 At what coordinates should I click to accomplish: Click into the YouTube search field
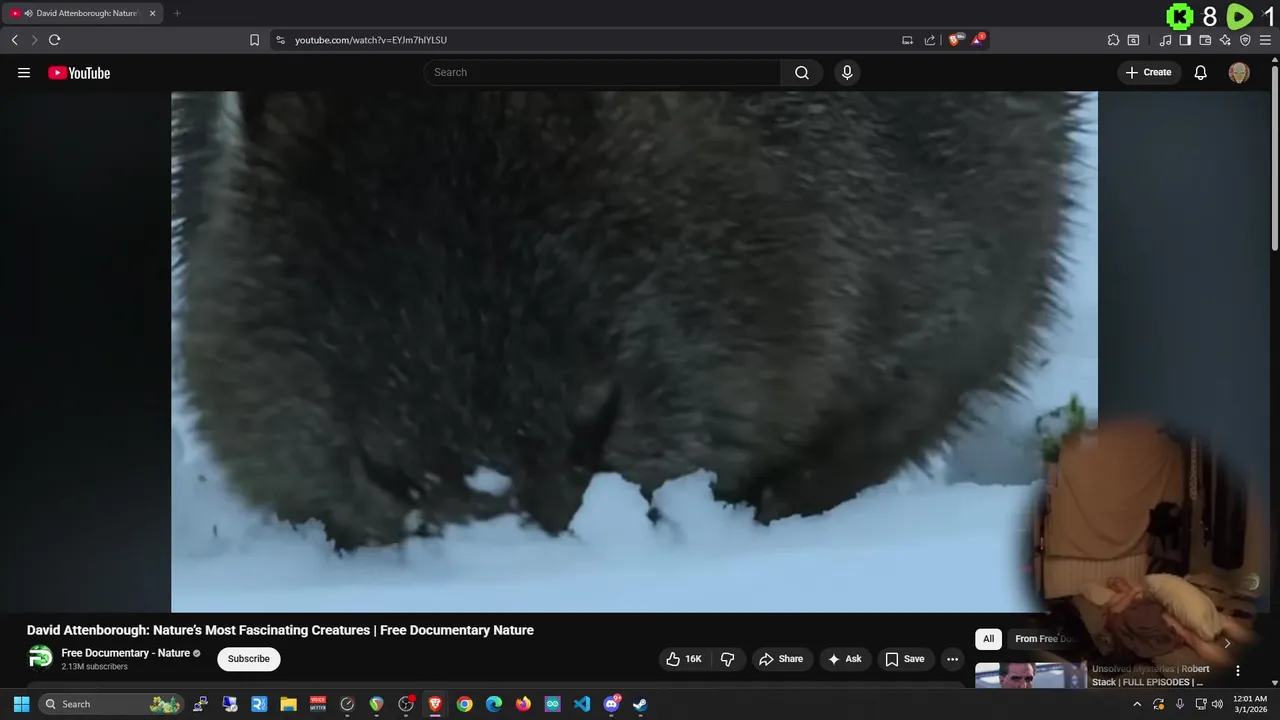tap(603, 72)
